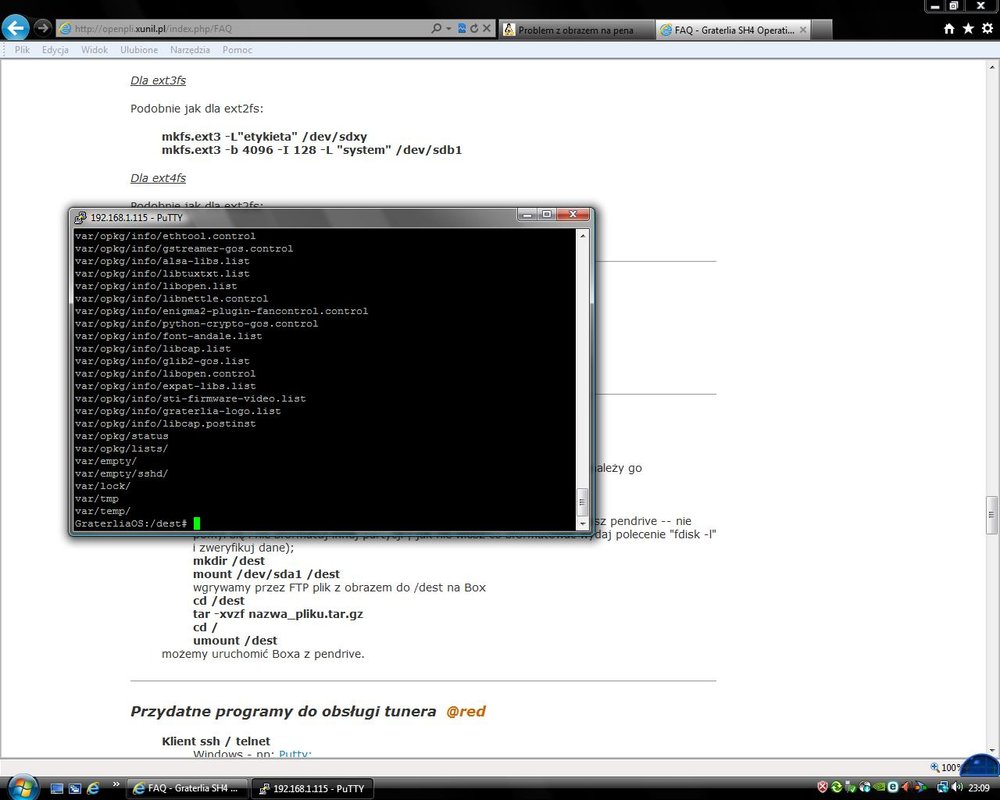The image size is (1000, 800).
Task: Click the PuTTY terminal scrollbar down arrow
Action: click(583, 522)
